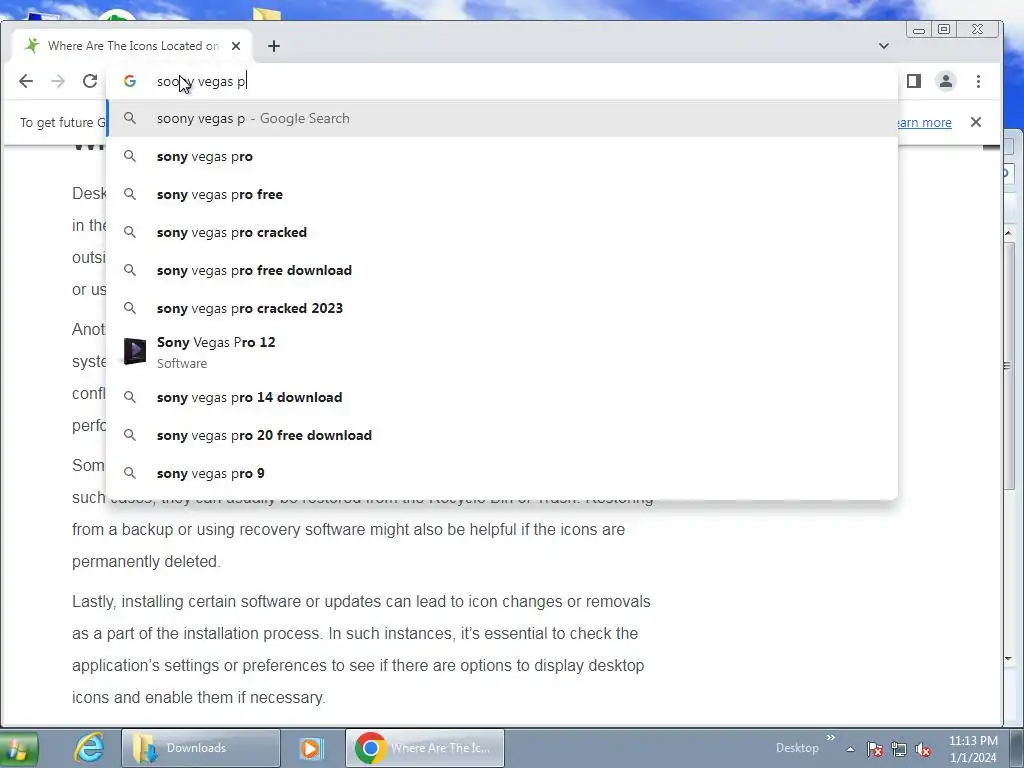Click the muted volume tray icon

point(923,749)
